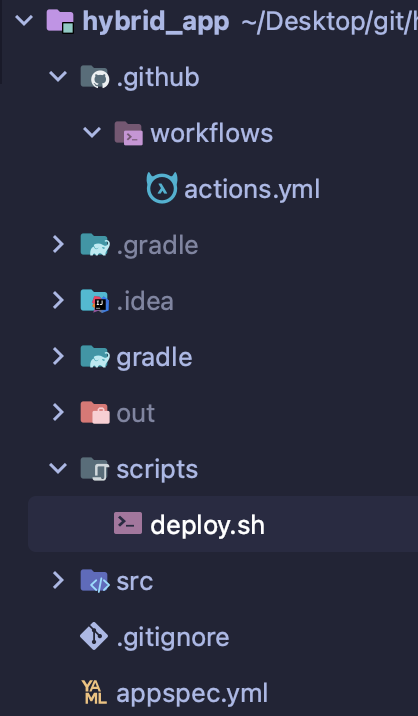Open the deploy.sh file

(207, 525)
